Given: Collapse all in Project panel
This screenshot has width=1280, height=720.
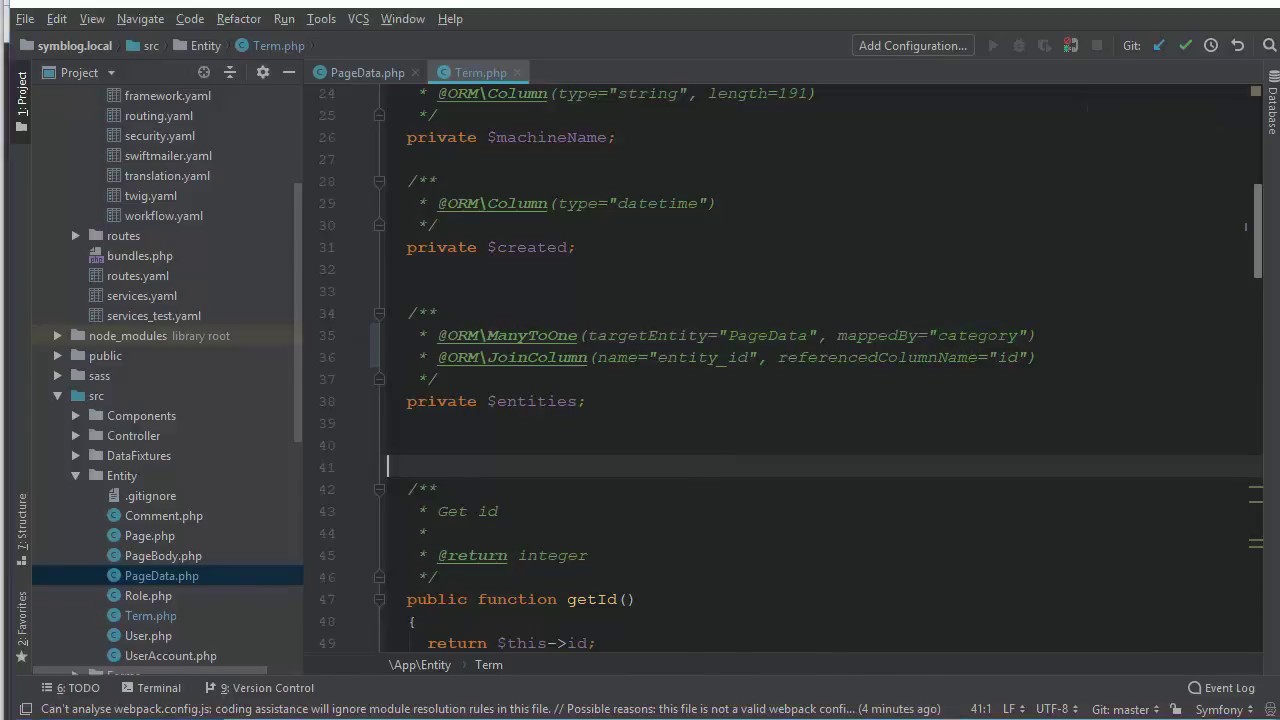Looking at the screenshot, I should click(230, 72).
